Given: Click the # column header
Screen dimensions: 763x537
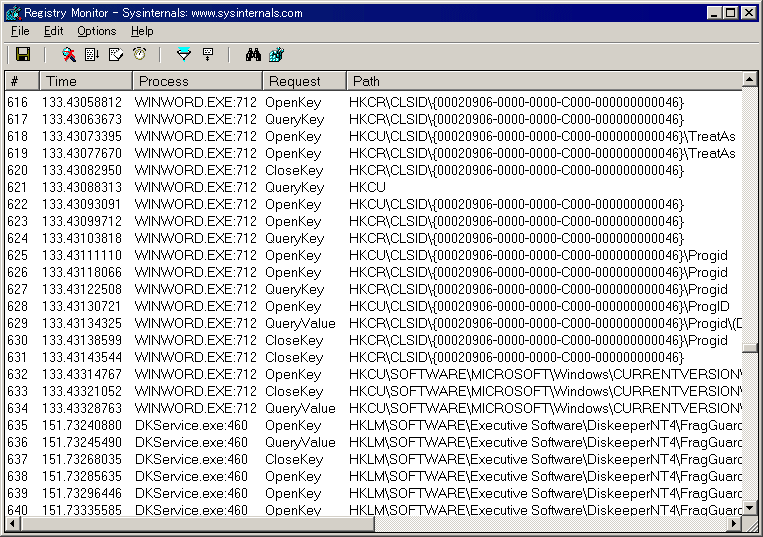Looking at the screenshot, I should [22, 81].
